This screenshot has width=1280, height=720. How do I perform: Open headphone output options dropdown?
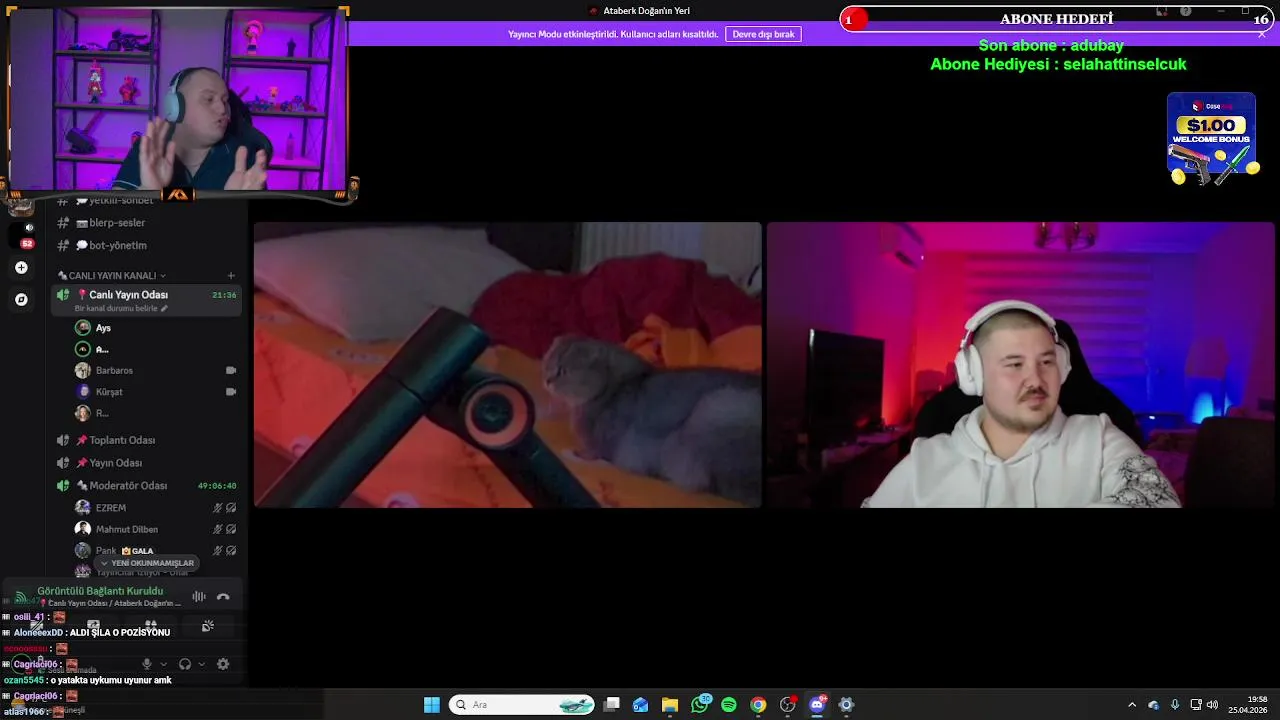(x=201, y=664)
